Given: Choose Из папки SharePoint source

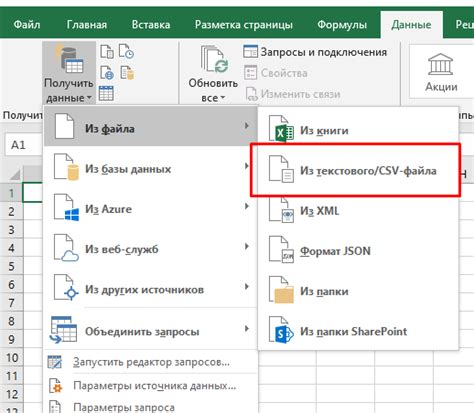Looking at the screenshot, I should click(x=358, y=332).
